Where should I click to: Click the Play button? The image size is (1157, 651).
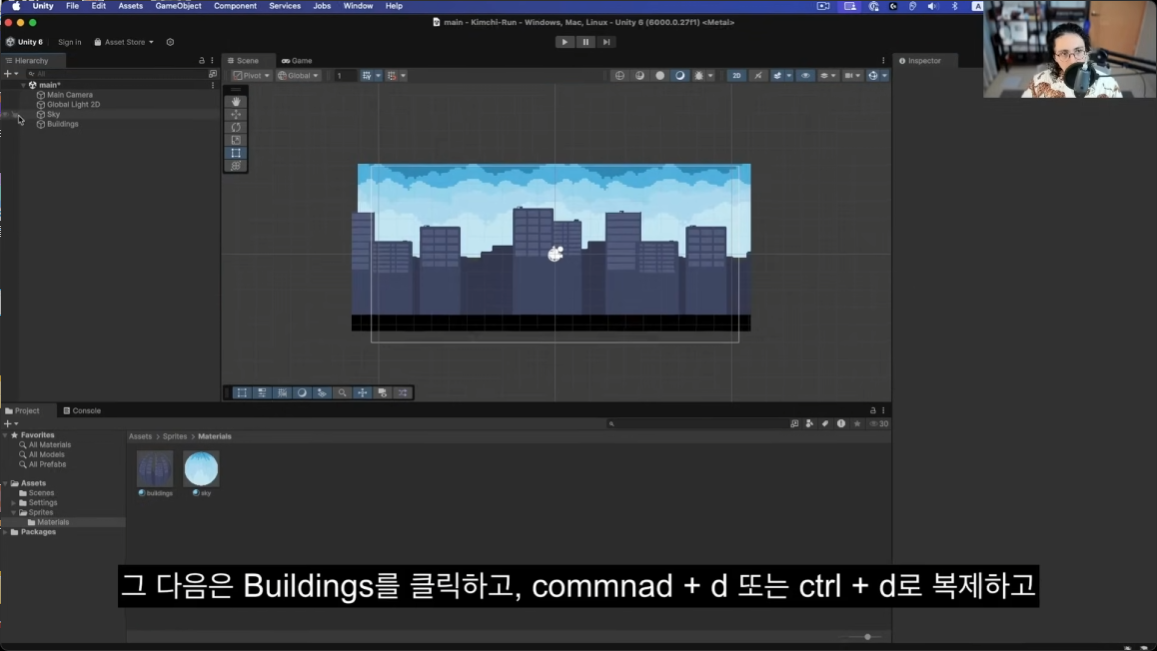pos(564,42)
